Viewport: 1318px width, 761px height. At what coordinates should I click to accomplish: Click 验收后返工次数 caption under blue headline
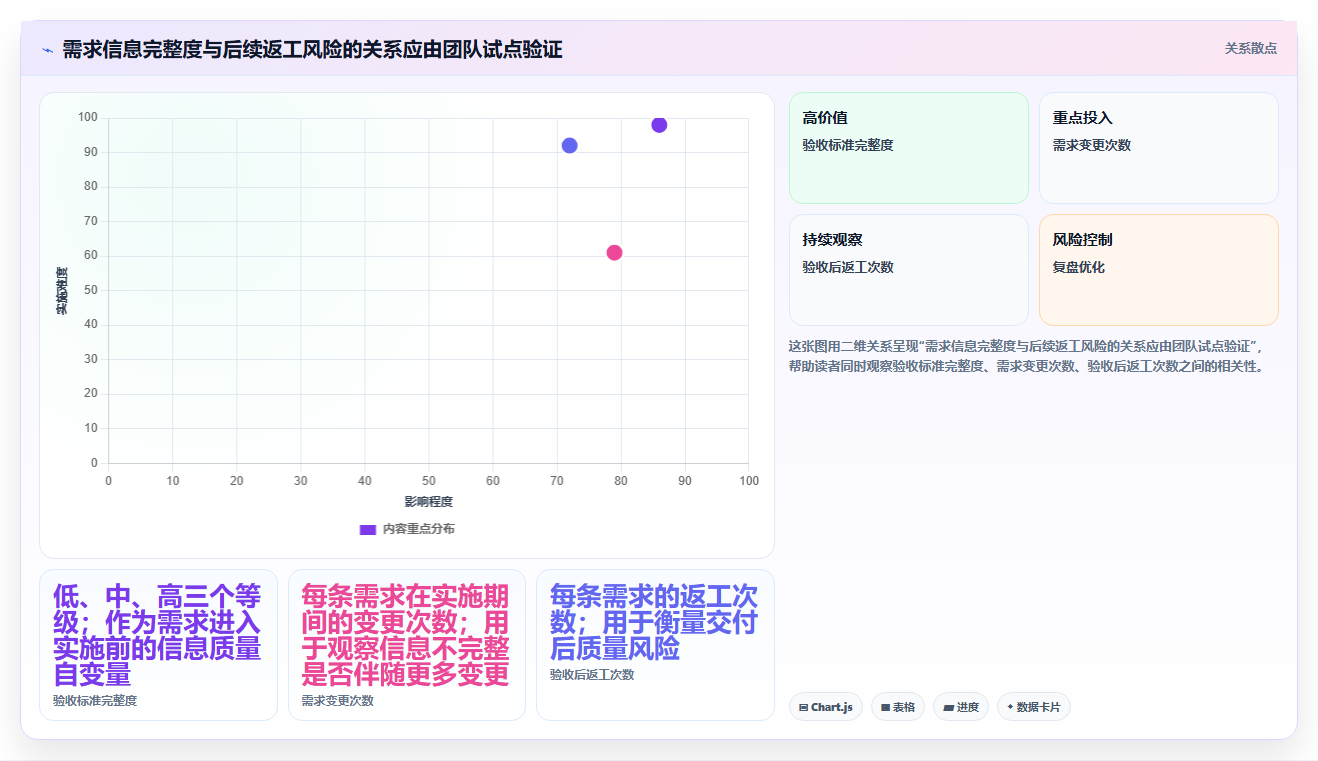coord(591,675)
